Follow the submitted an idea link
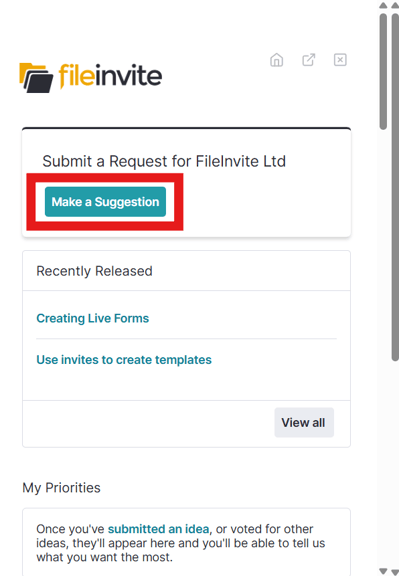The width and height of the screenshot is (399, 576). coord(158,529)
